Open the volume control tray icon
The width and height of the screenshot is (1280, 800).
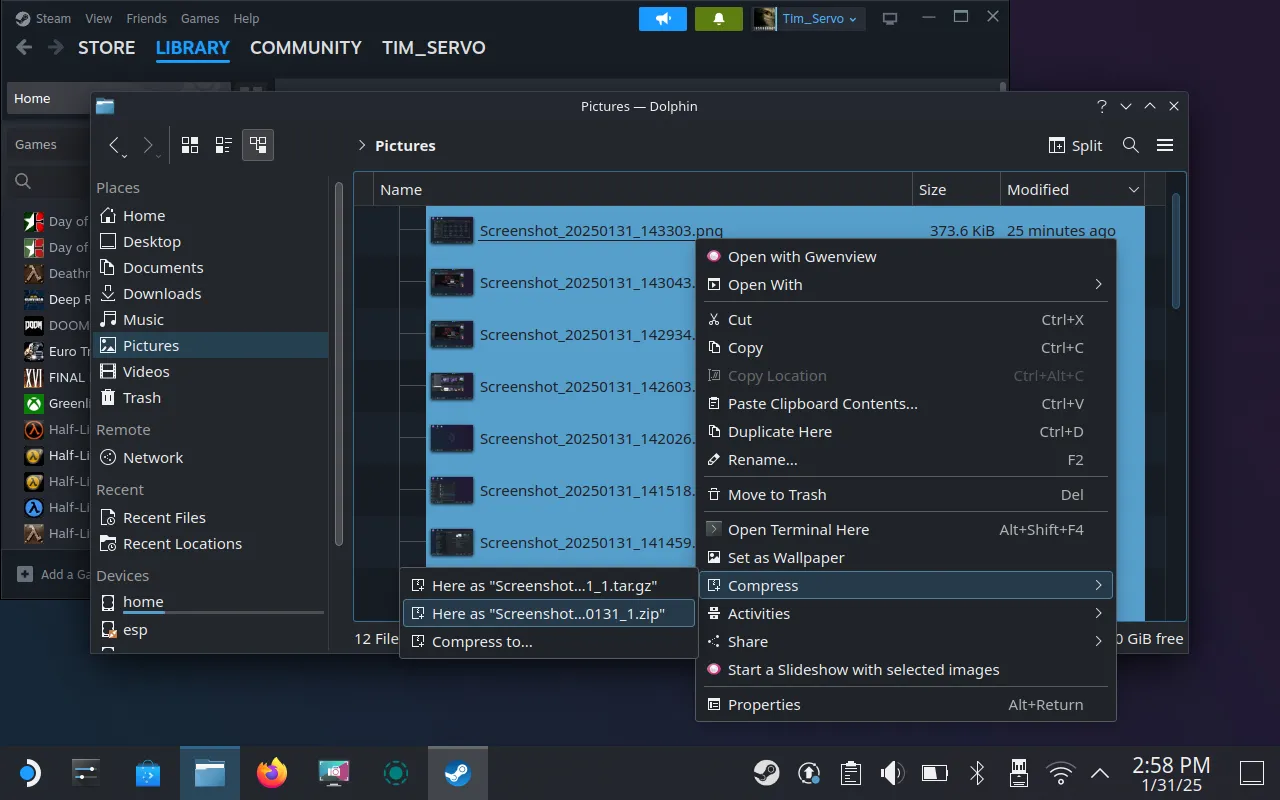(x=891, y=773)
